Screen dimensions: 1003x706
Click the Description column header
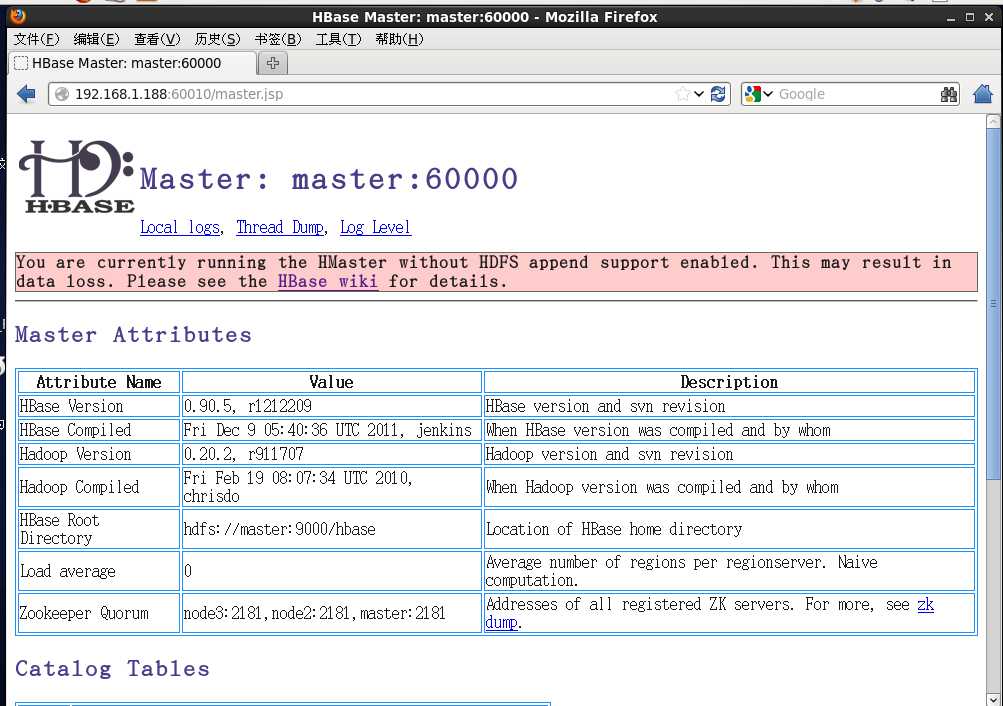729,382
